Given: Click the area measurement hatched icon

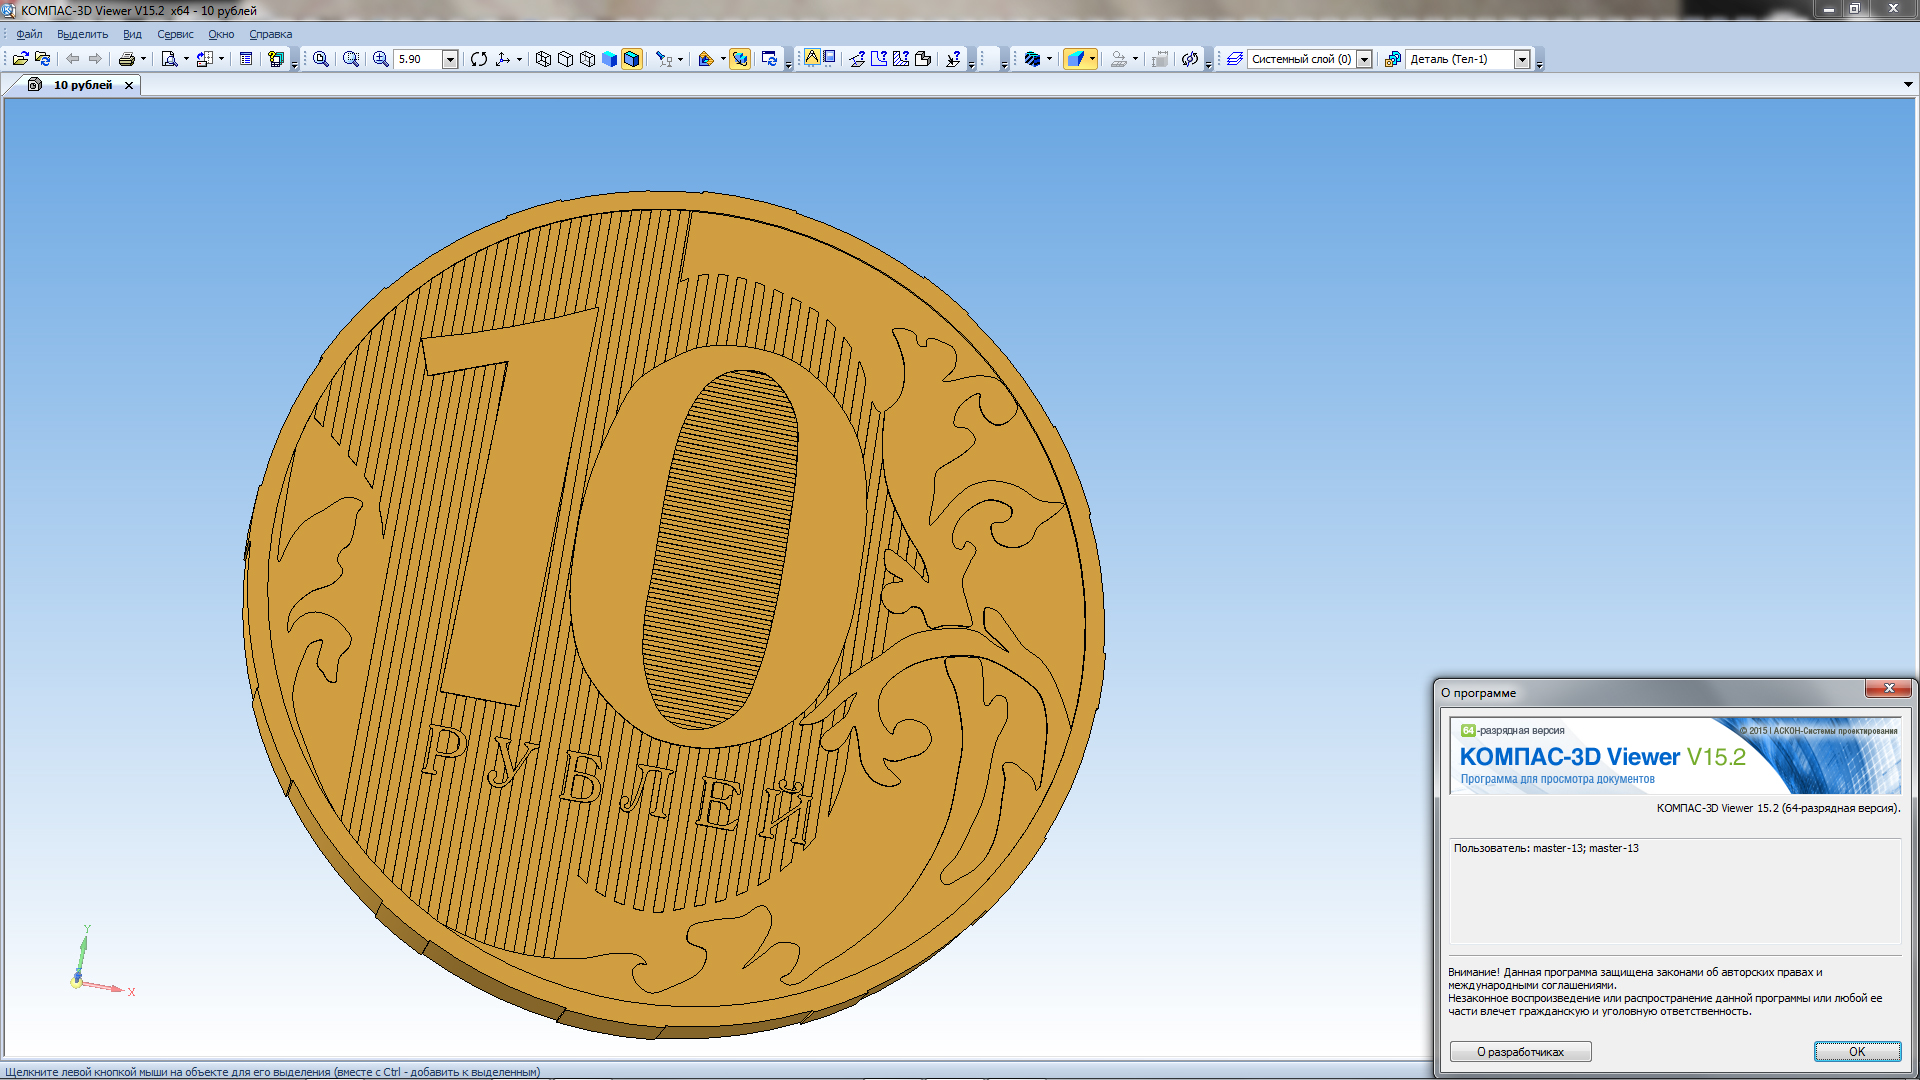Looking at the screenshot, I should coord(901,59).
